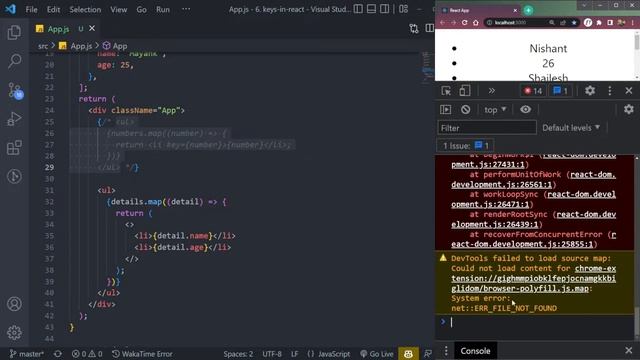
Task: Open errors and warnings status item
Action: pyautogui.click(x=87, y=354)
